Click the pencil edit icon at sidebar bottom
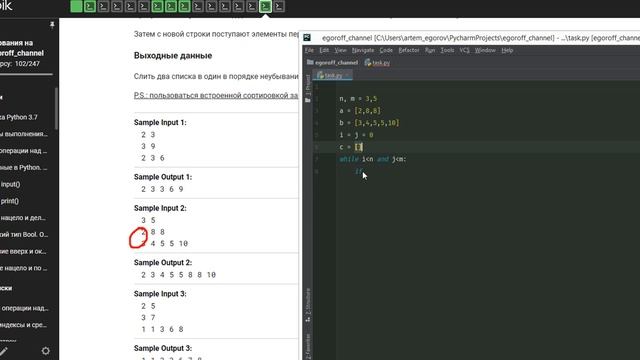The image size is (640, 360). click(3, 351)
